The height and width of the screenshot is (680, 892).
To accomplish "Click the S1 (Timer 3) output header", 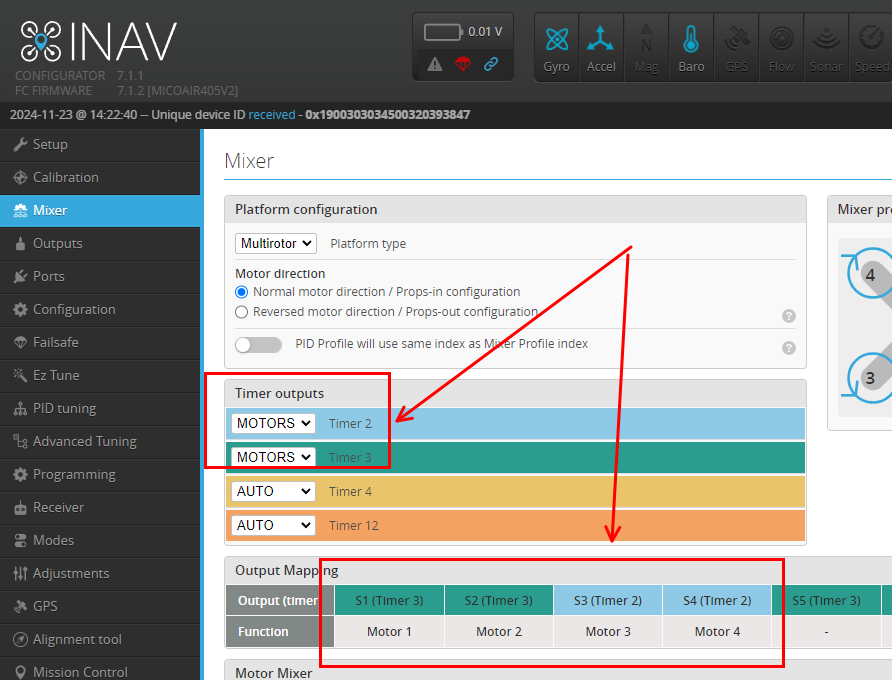I will tap(390, 600).
